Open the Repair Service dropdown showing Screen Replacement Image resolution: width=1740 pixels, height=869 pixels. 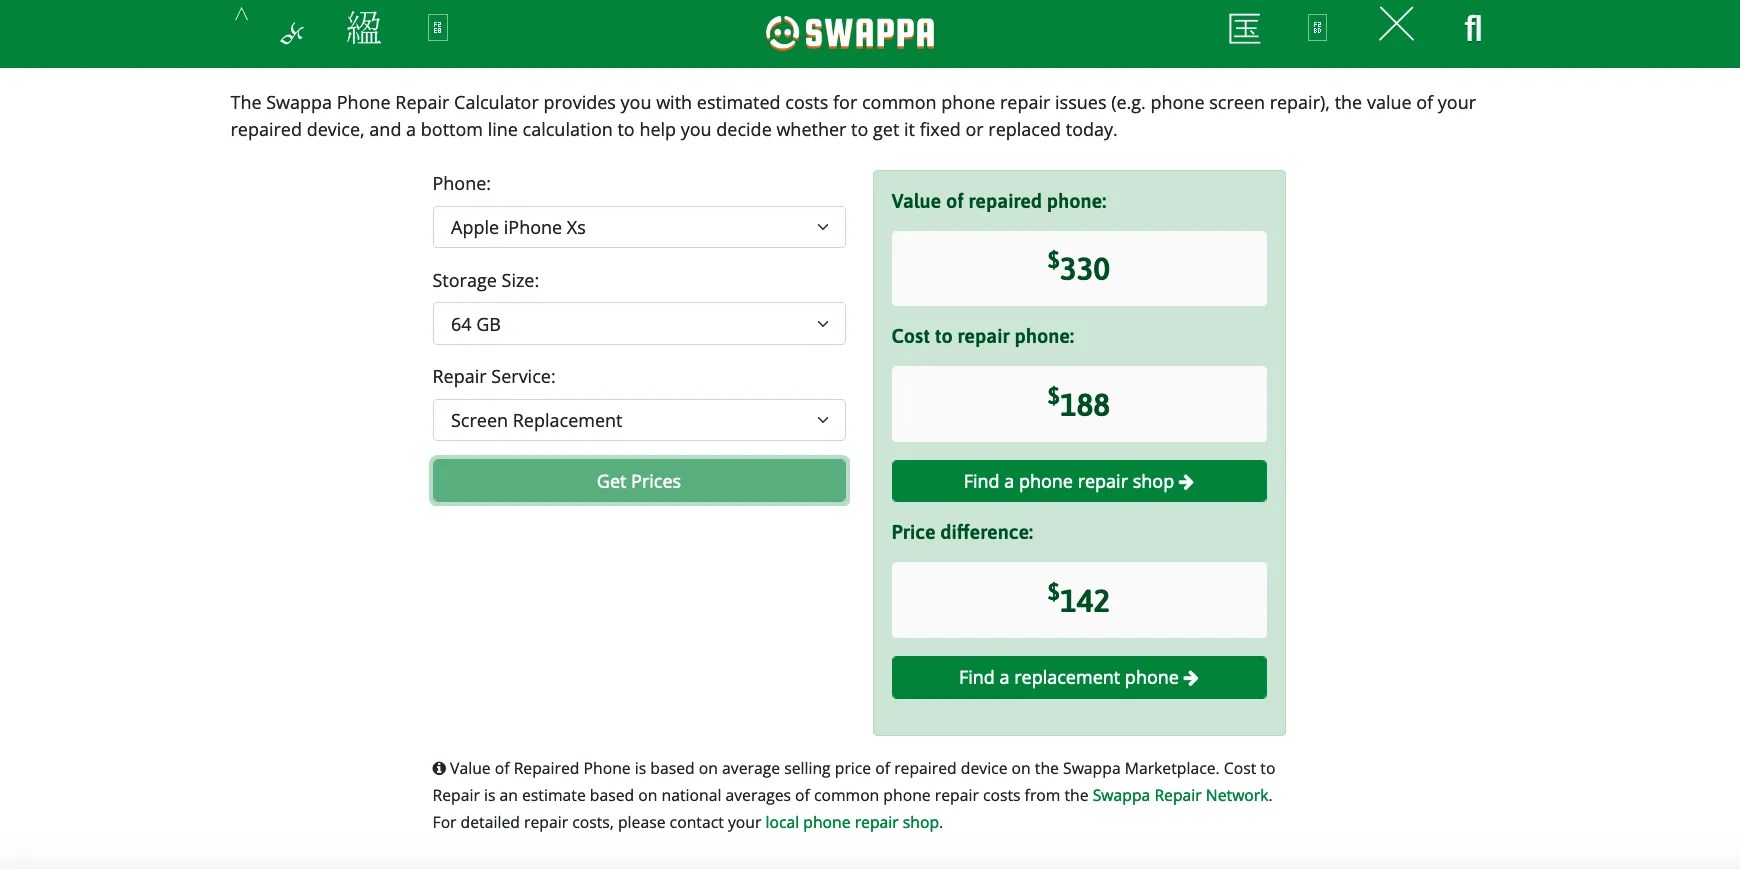pyautogui.click(x=639, y=420)
